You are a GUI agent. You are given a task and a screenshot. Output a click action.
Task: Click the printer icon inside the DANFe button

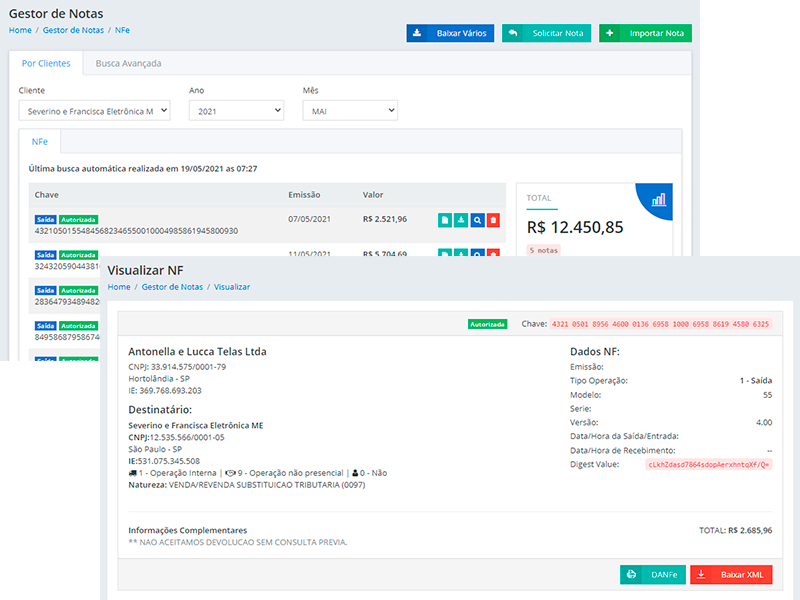pos(631,574)
